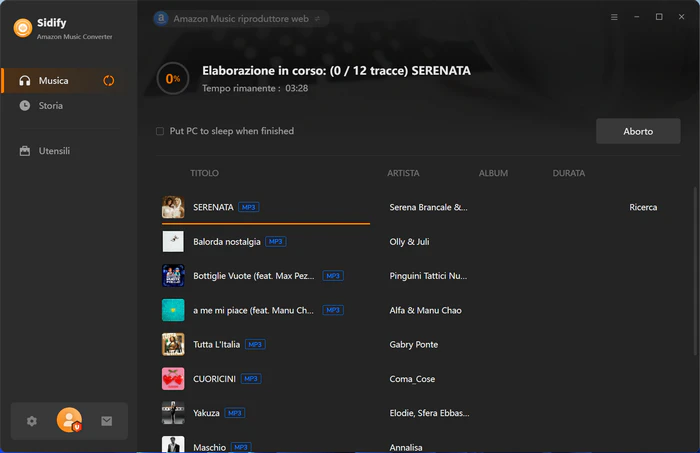This screenshot has height=453, width=700.
Task: Click the spinning conversion indicator beside Musica
Action: click(x=108, y=81)
